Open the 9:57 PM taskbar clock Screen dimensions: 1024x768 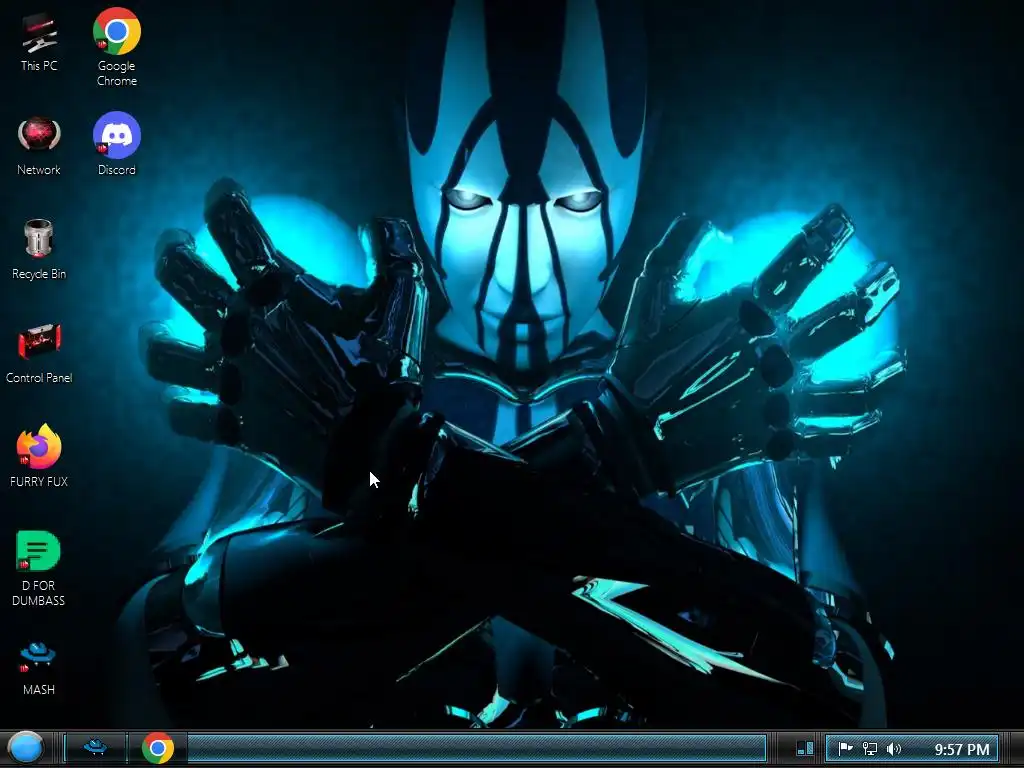(x=962, y=749)
